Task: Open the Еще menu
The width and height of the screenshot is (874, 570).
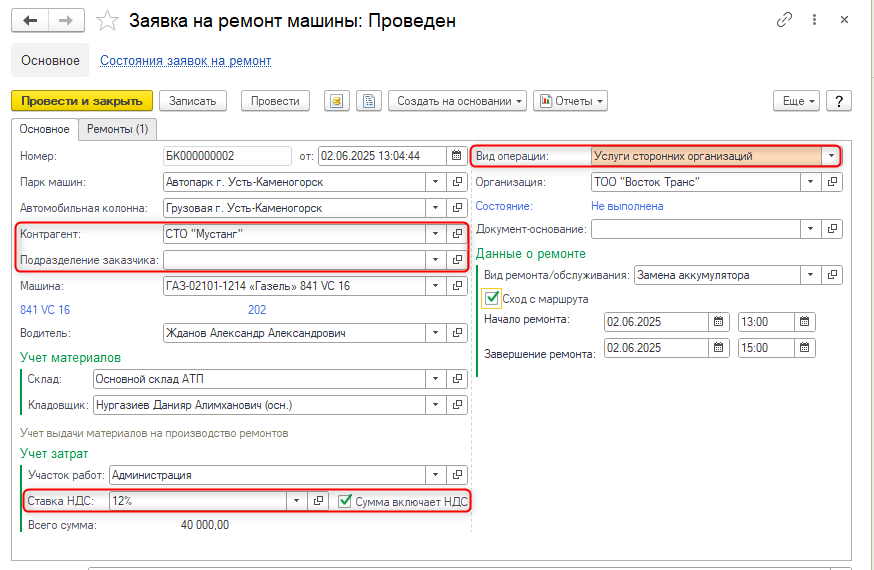Action: [x=797, y=101]
